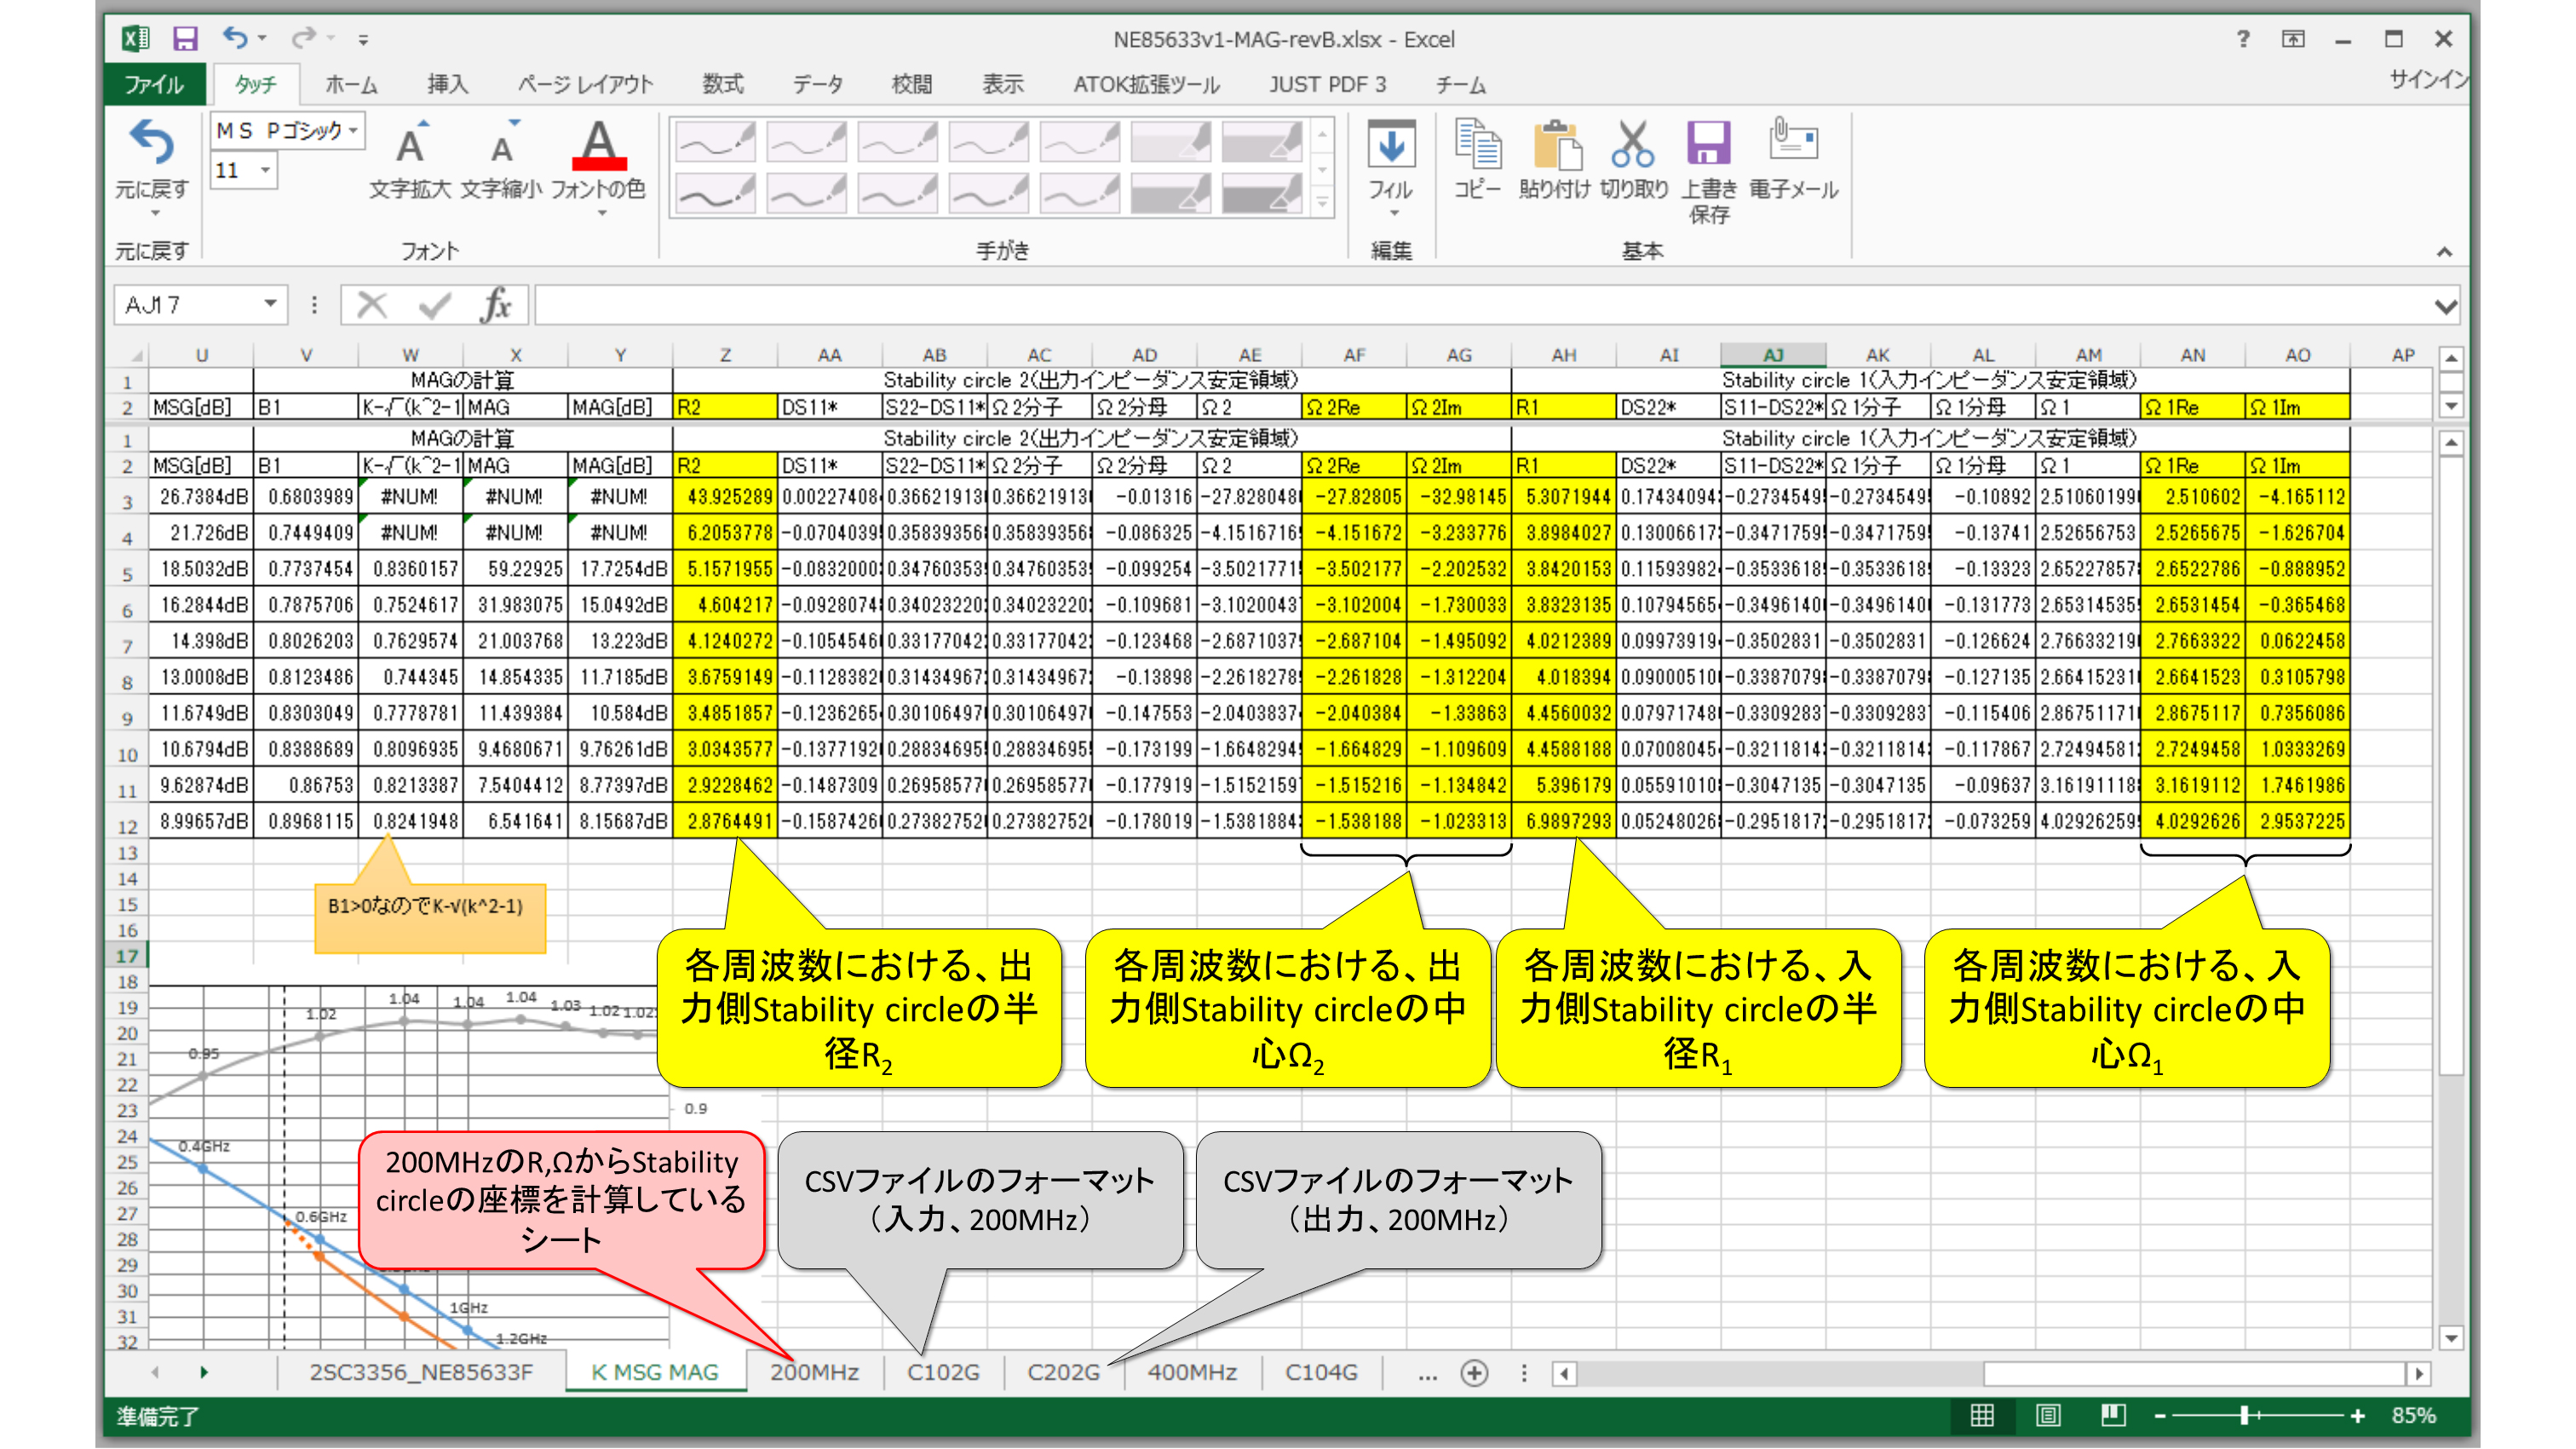Switch to the ホーム ribbon tab
The image size is (2576, 1449).
pos(351,85)
